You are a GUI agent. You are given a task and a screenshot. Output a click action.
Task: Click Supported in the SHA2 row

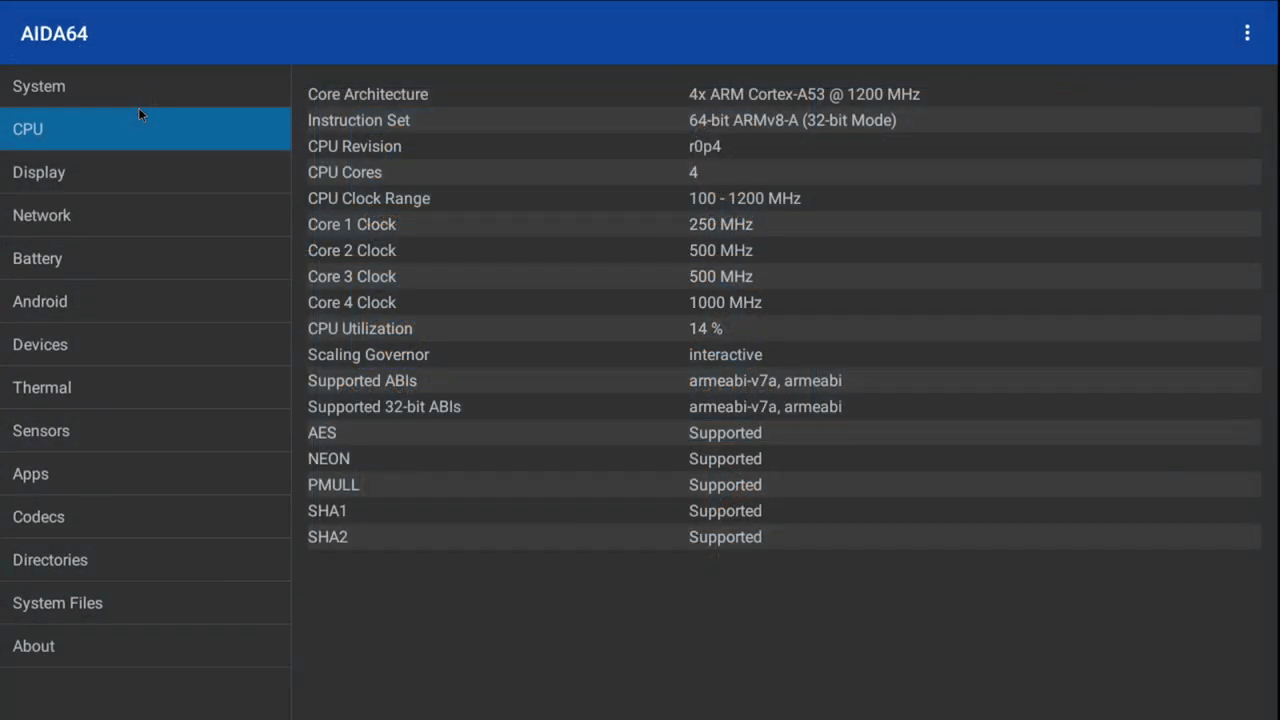click(725, 536)
